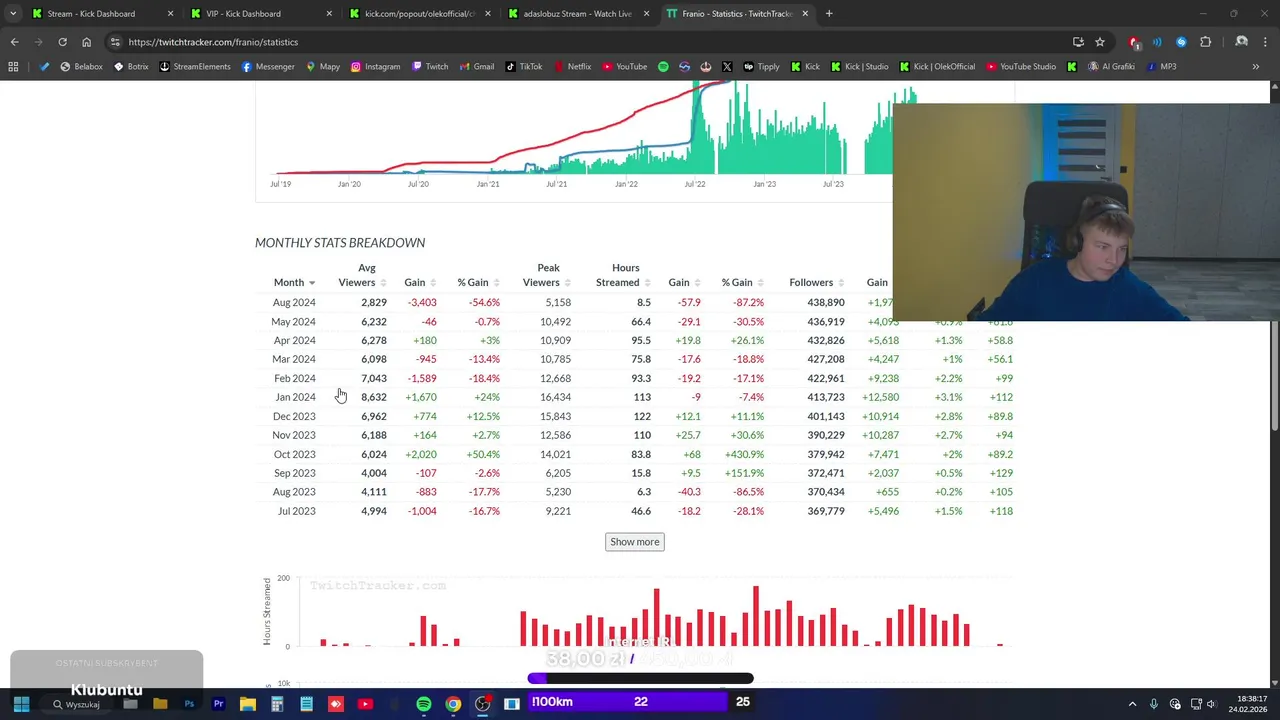Screen dimensions: 1280x720
Task: Show hidden tray icons chevron
Action: tap(1132, 704)
